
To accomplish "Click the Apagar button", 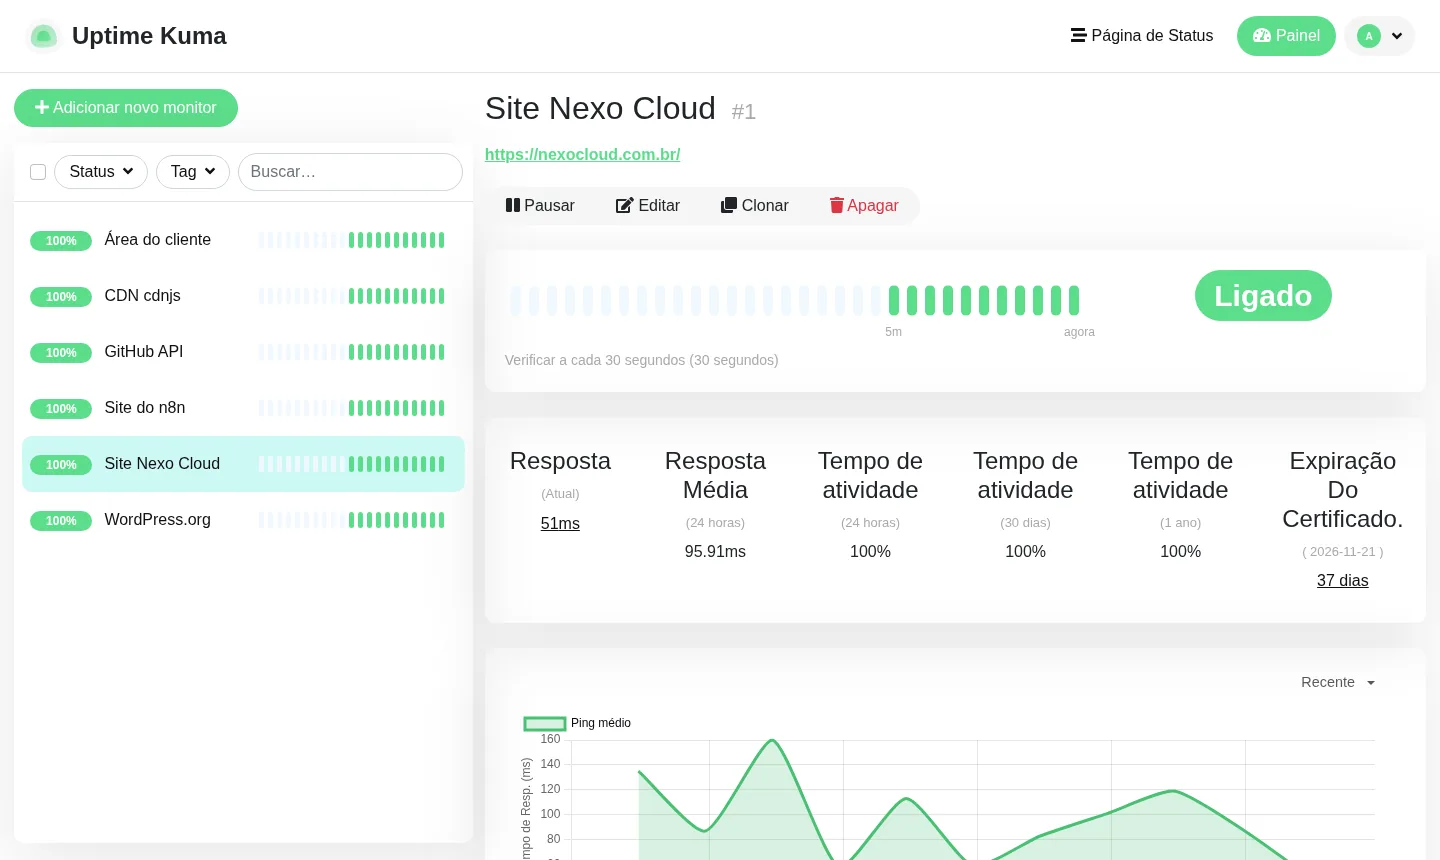I will coord(864,205).
